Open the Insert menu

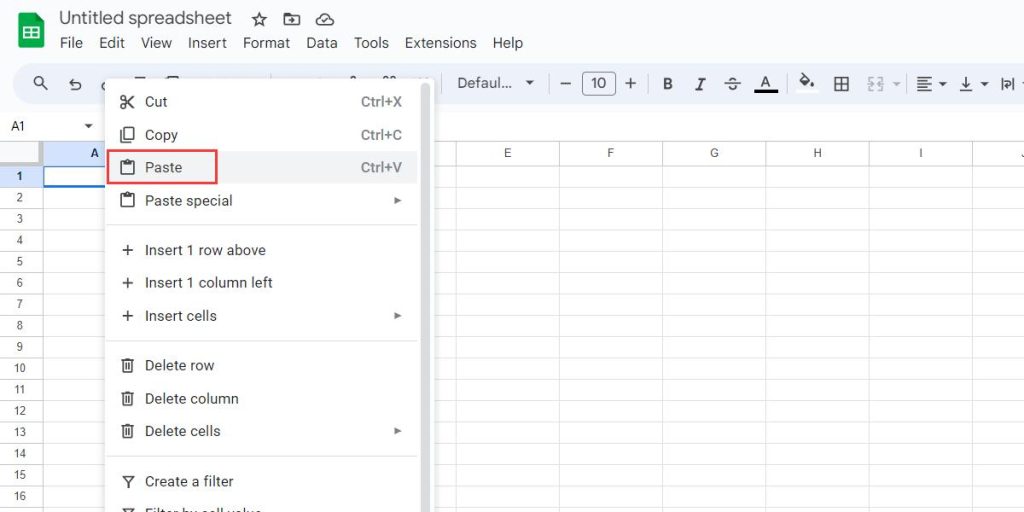coord(207,43)
